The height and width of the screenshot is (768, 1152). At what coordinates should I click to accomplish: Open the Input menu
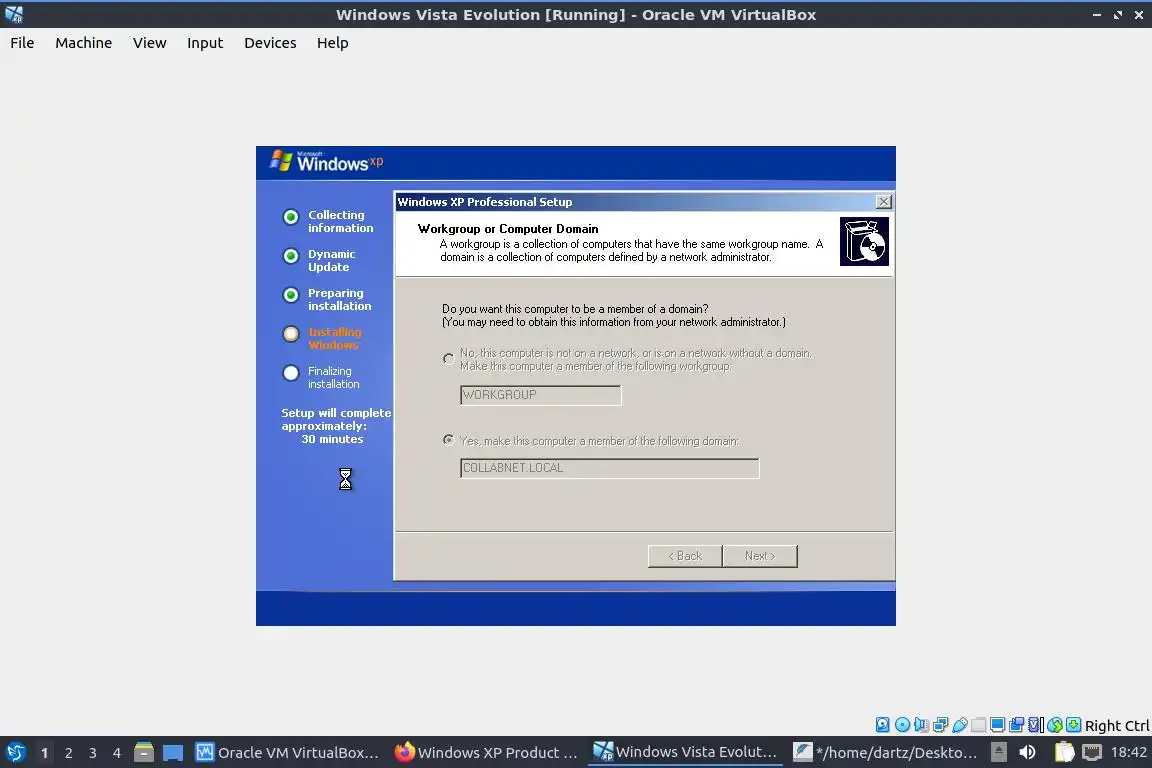(205, 43)
